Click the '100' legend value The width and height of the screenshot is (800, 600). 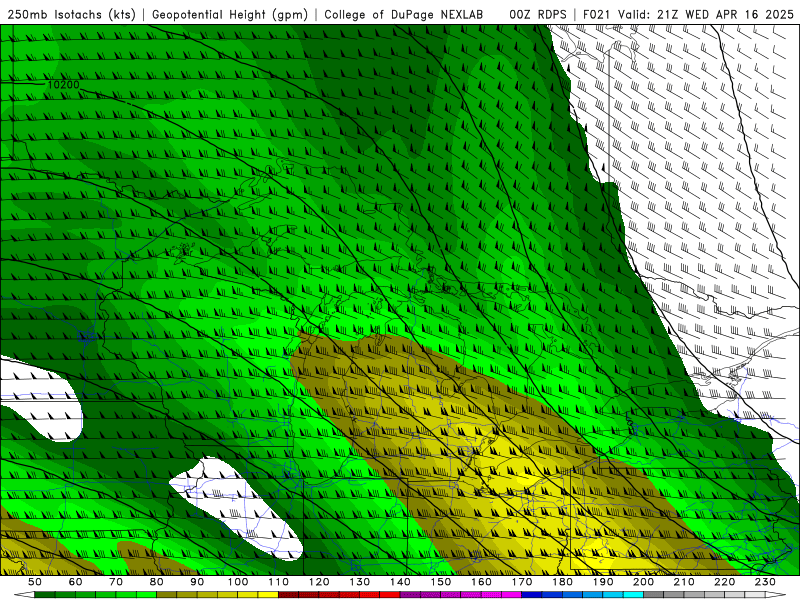click(238, 582)
